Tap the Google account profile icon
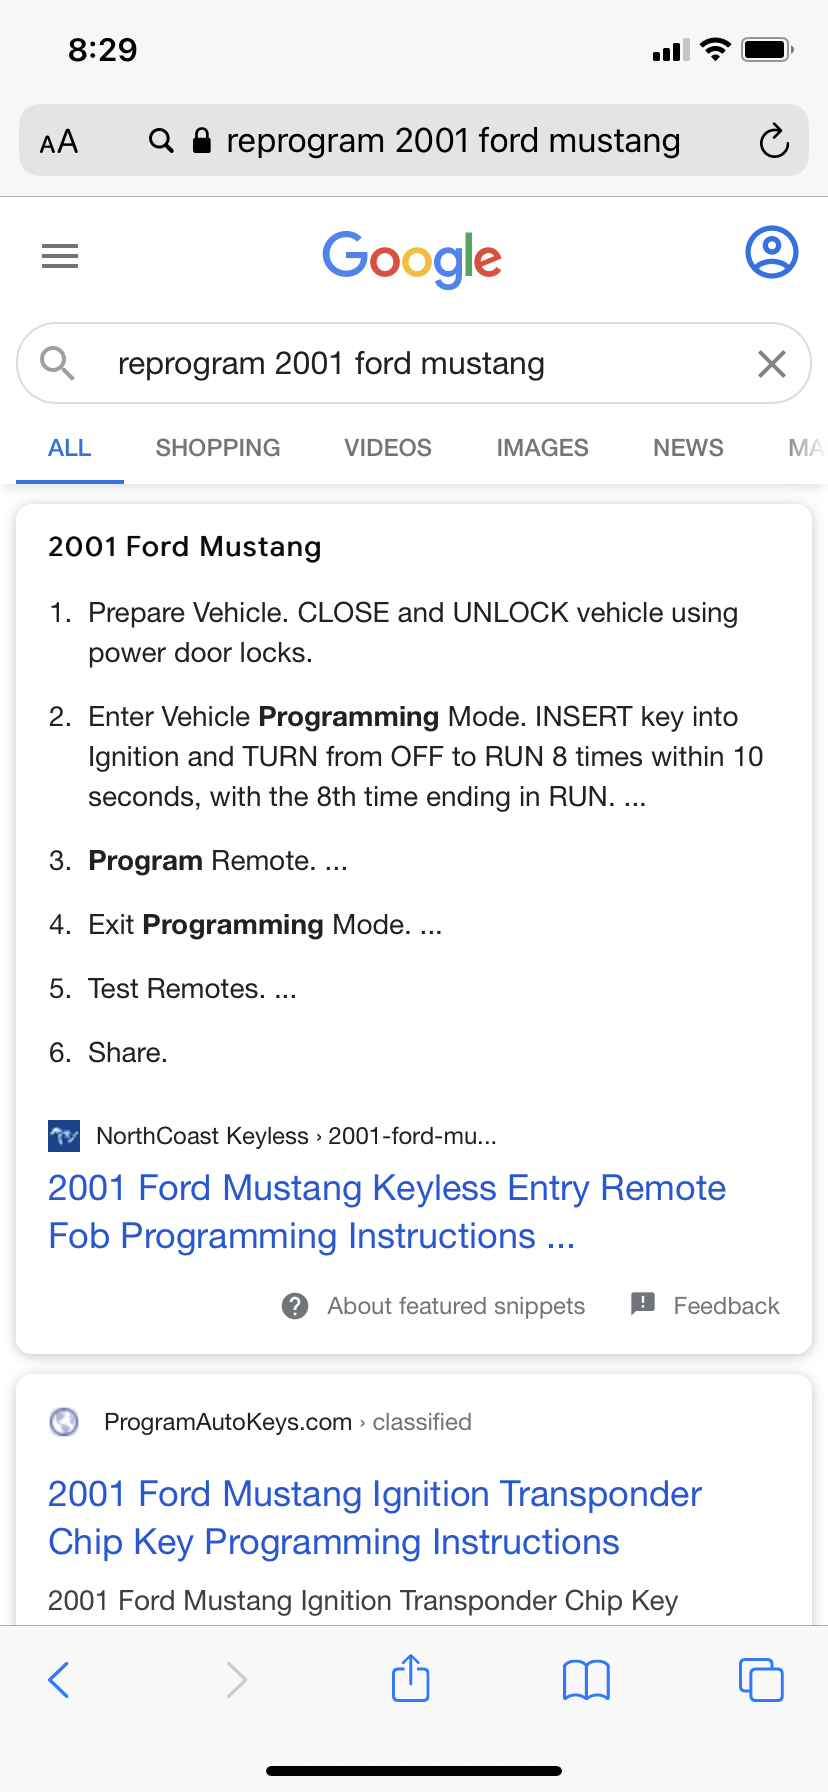This screenshot has height=1792, width=828. tap(771, 252)
